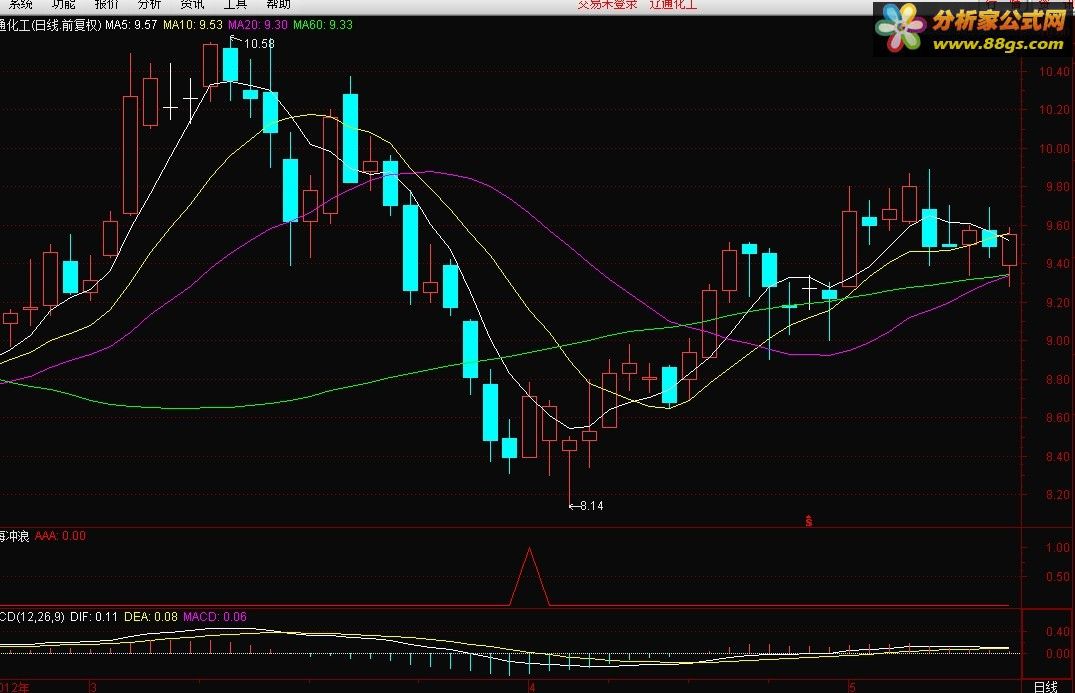Click the month 5 timeline marker

[x=852, y=687]
